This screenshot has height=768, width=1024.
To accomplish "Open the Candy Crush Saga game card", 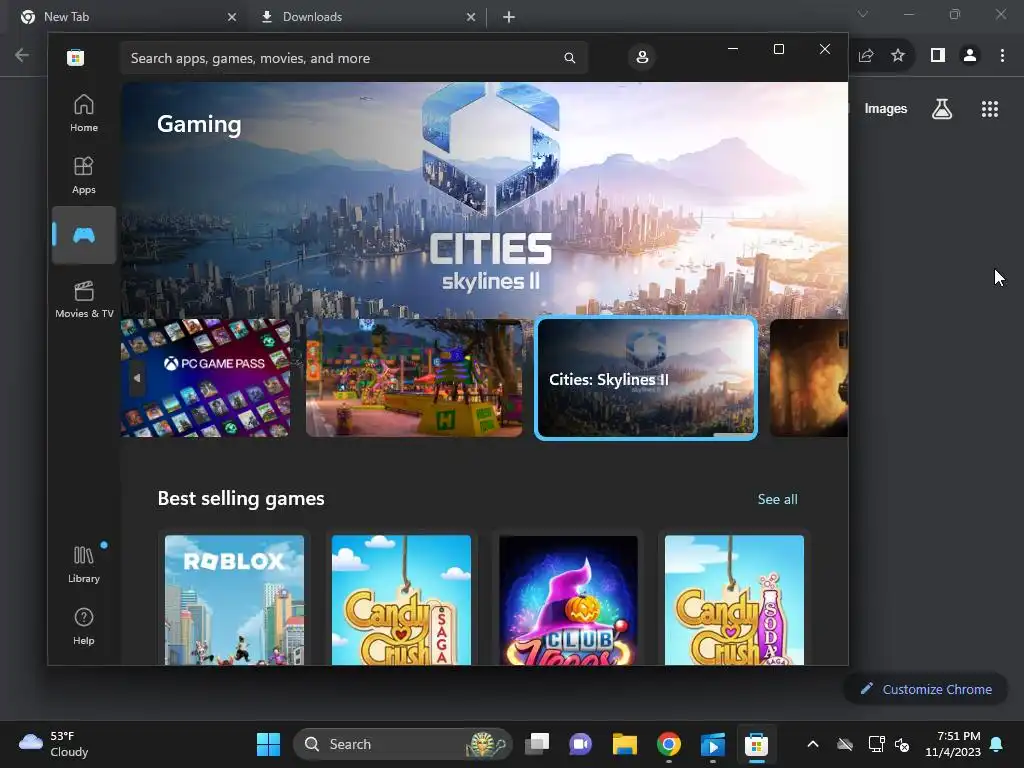I will click(x=401, y=600).
